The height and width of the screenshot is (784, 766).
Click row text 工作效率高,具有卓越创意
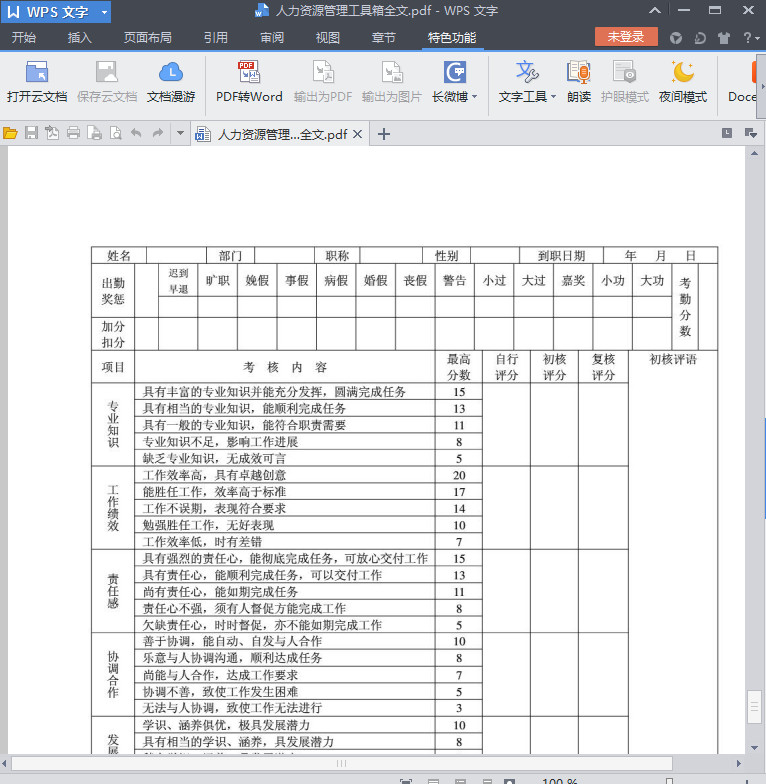click(x=214, y=475)
